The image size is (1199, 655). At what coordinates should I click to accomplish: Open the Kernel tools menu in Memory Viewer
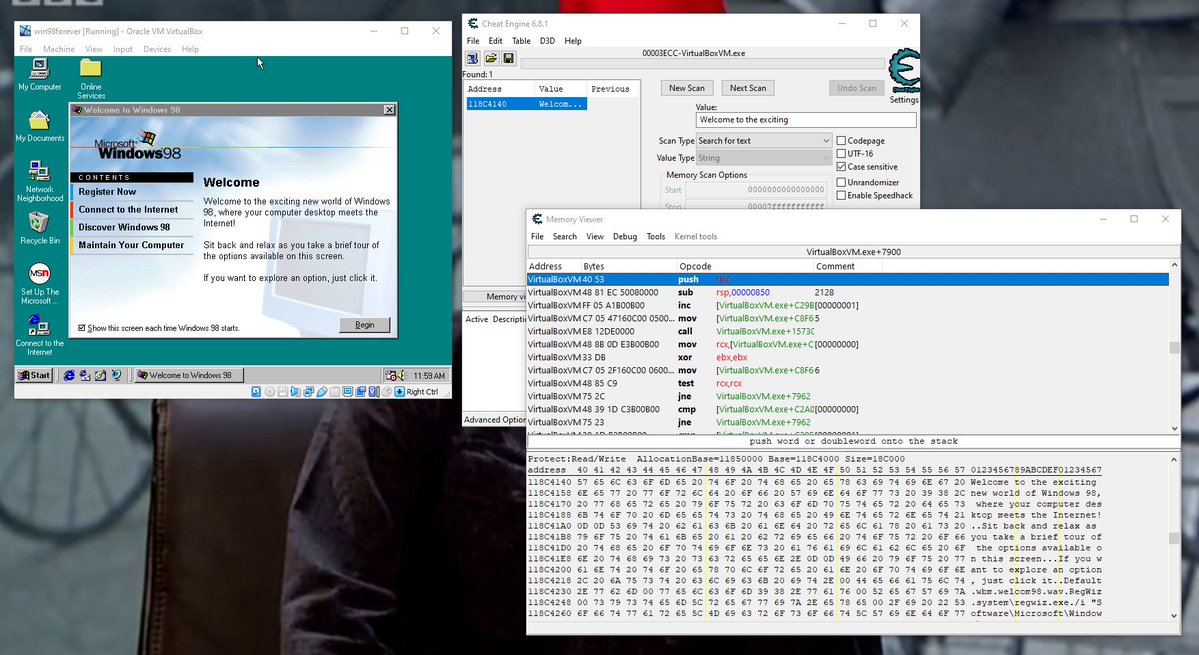coord(695,237)
